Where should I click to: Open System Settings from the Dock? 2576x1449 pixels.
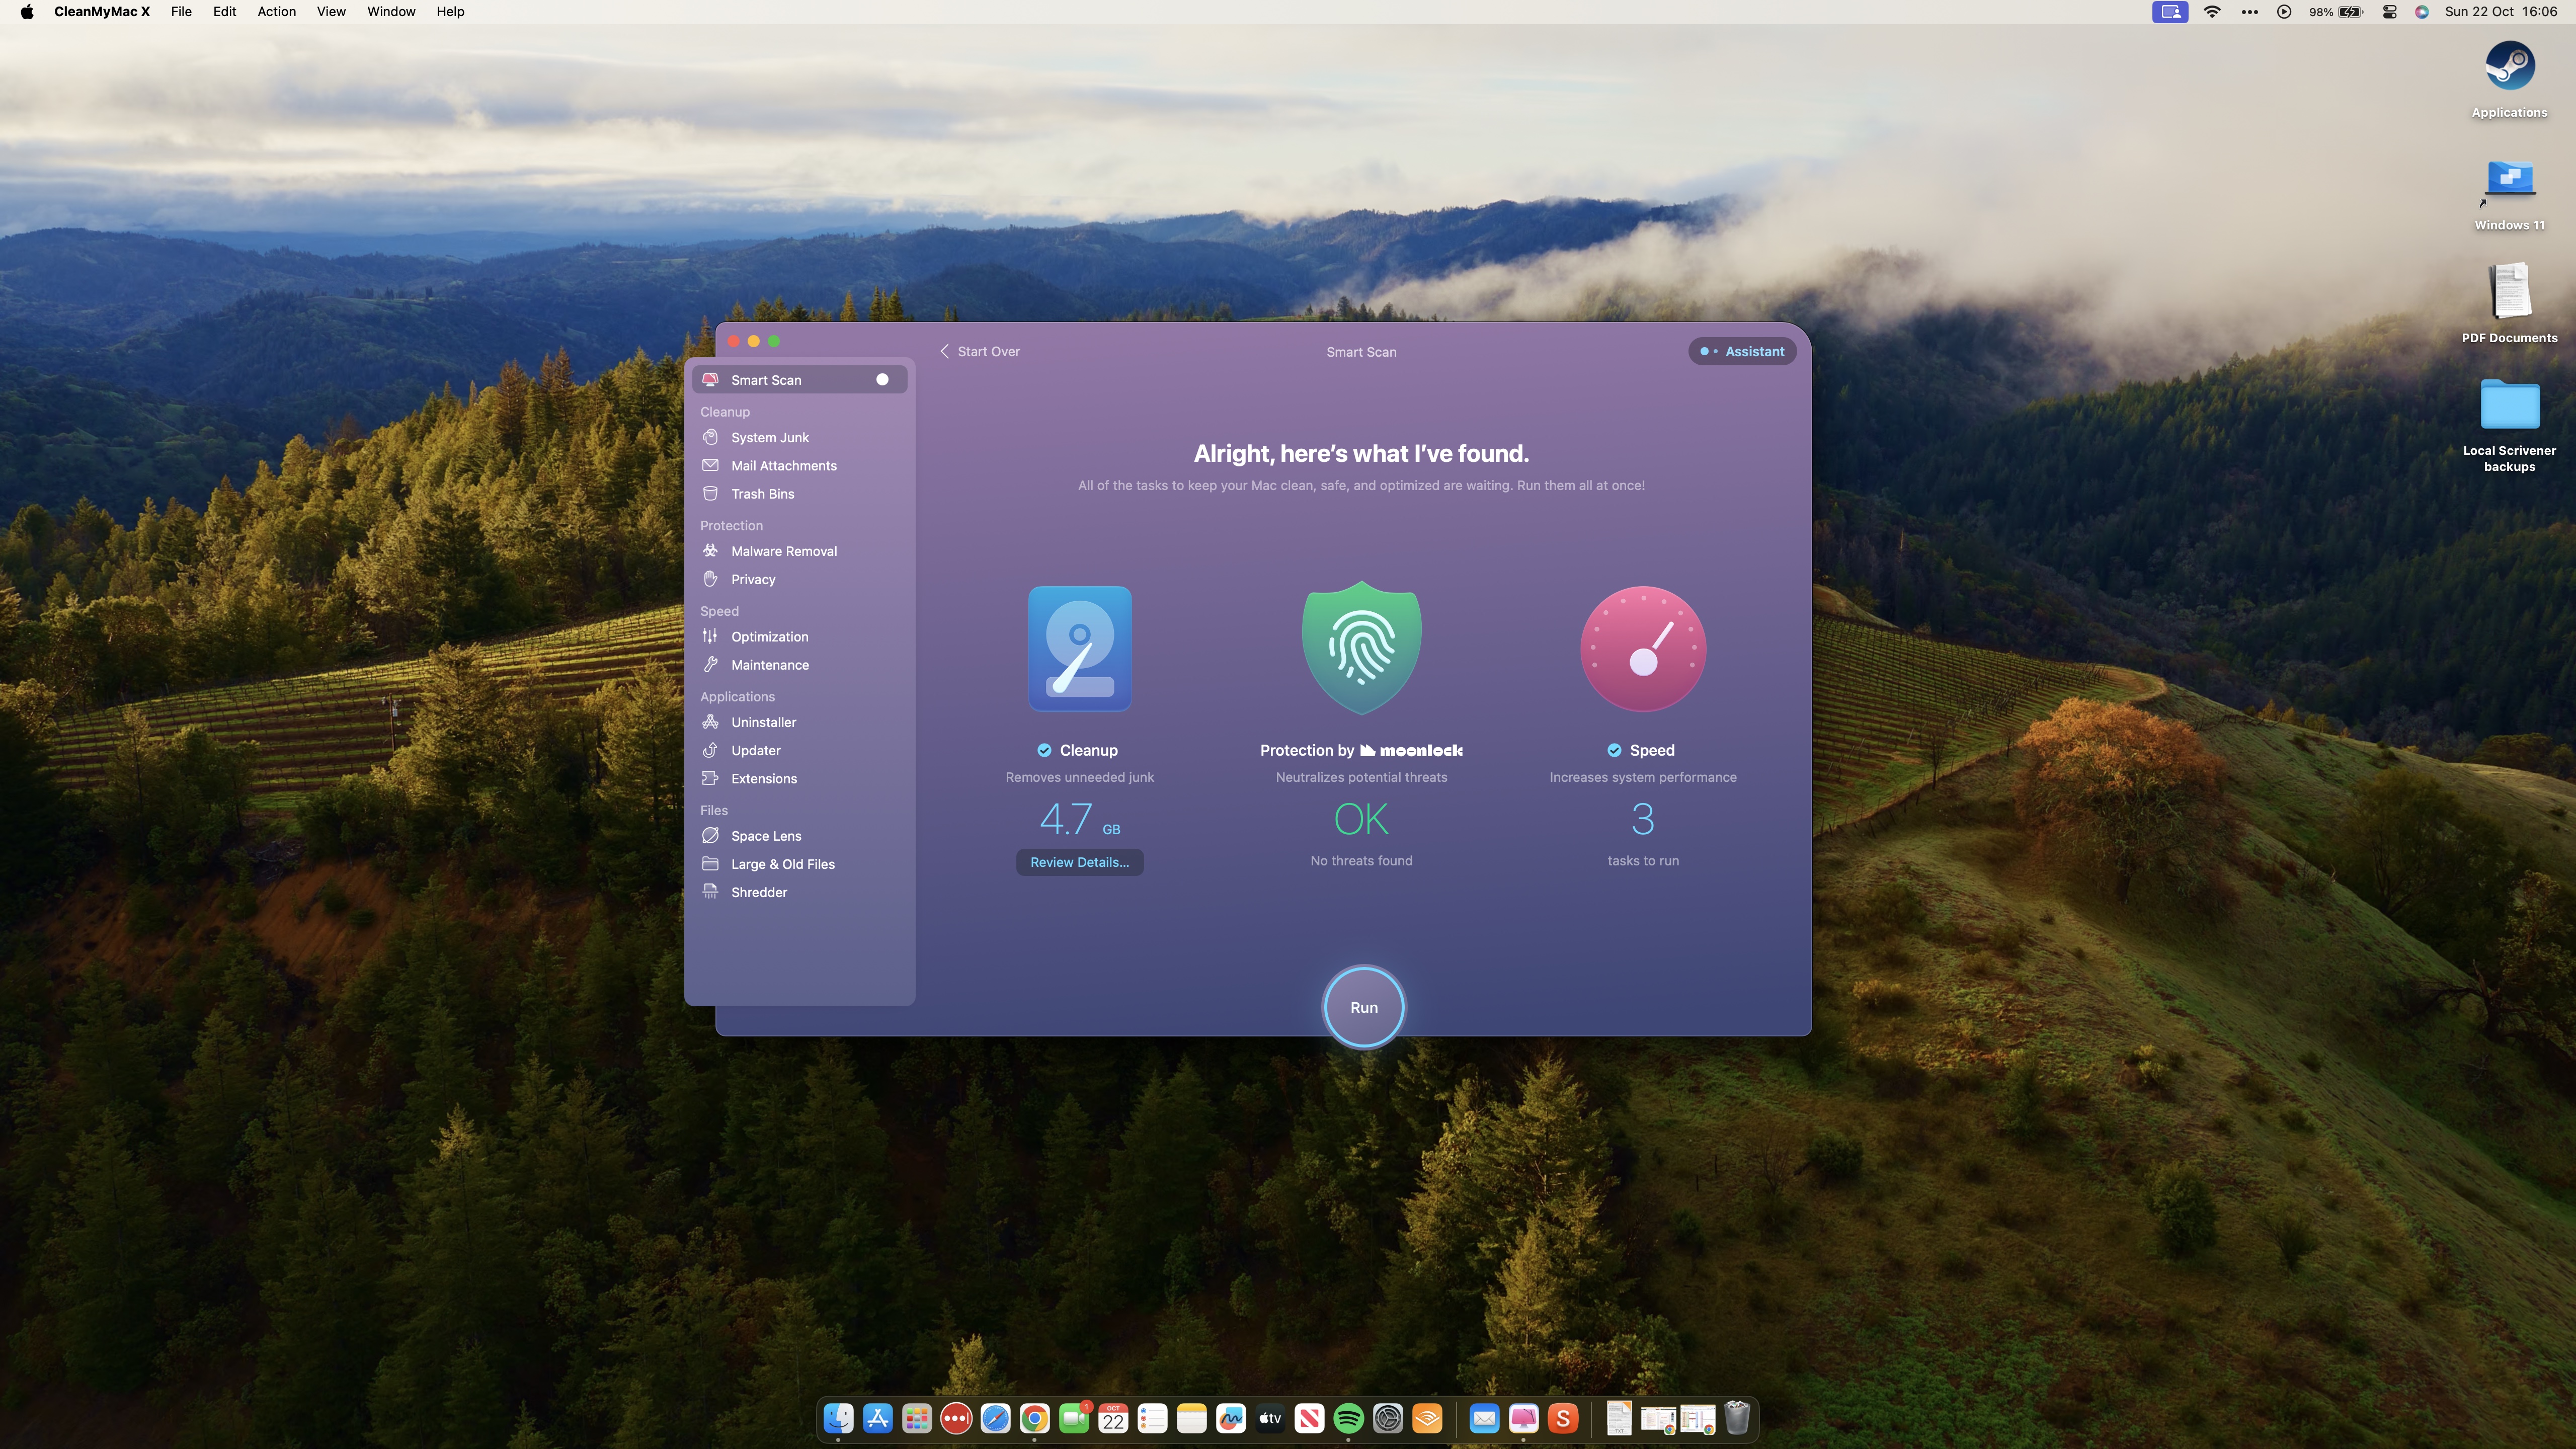[x=1388, y=1418]
